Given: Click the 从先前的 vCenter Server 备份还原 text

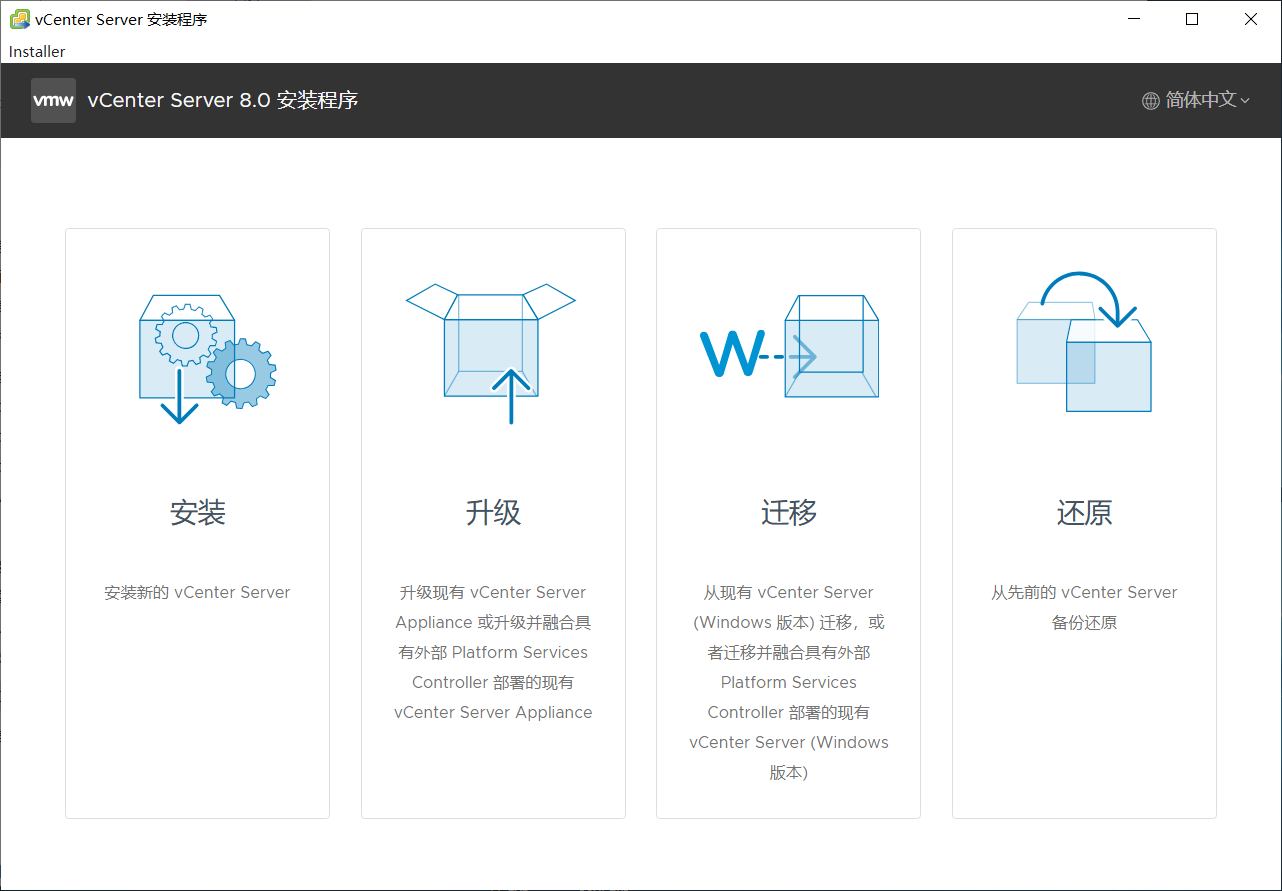Looking at the screenshot, I should 1084,606.
